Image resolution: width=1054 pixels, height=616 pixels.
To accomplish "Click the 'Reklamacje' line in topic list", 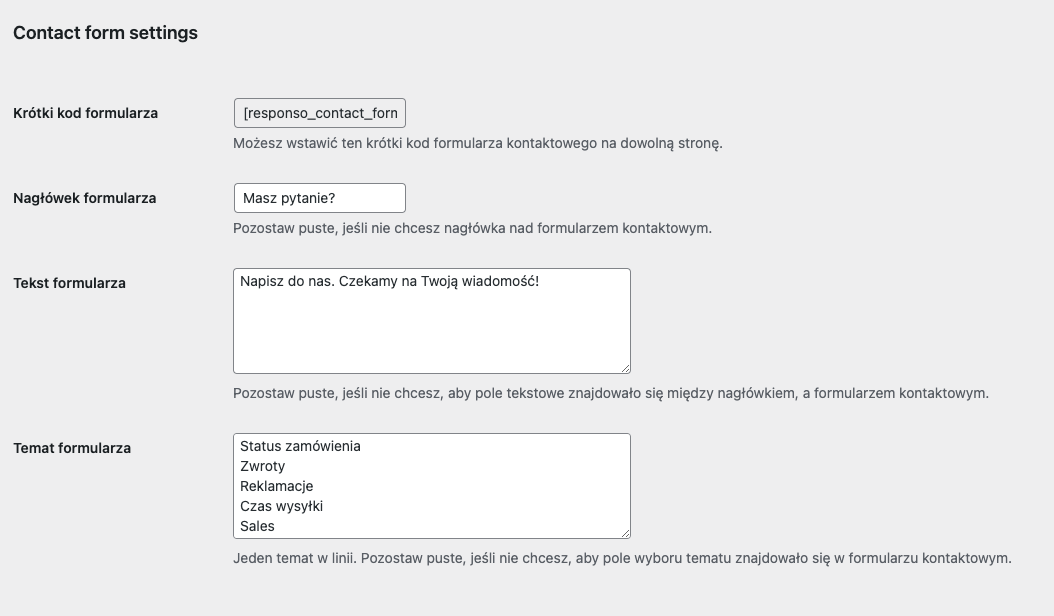I will pyautogui.click(x=276, y=486).
